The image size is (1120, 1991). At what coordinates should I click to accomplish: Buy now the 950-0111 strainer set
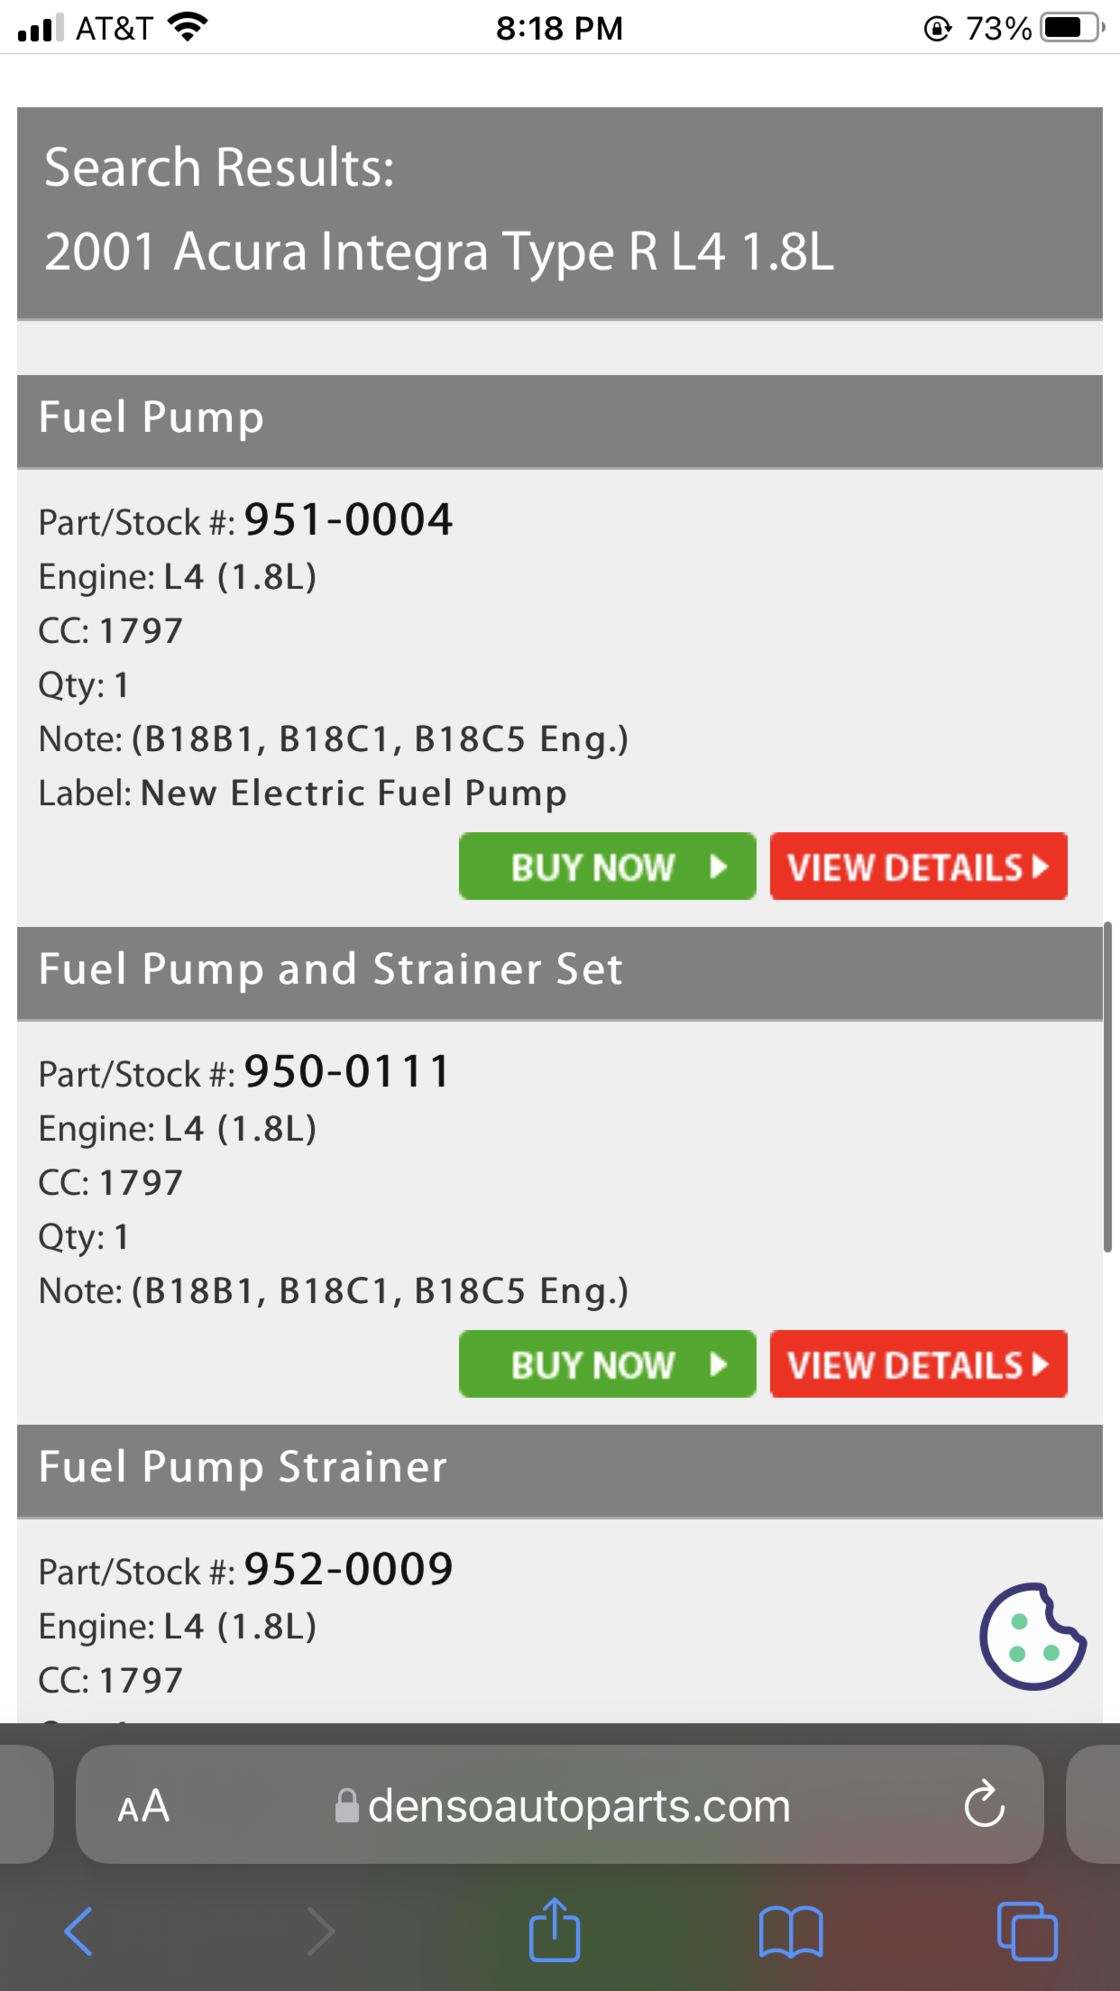coord(607,1364)
